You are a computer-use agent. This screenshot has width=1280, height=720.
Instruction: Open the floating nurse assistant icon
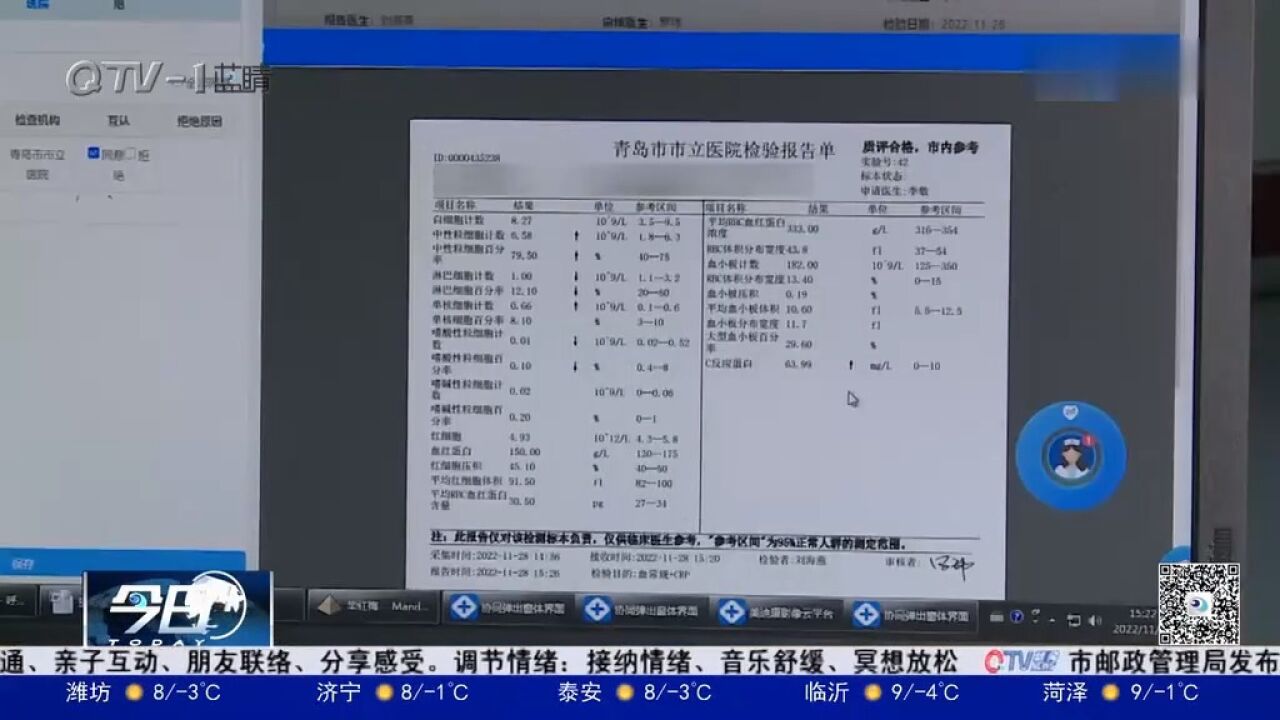coord(1070,456)
